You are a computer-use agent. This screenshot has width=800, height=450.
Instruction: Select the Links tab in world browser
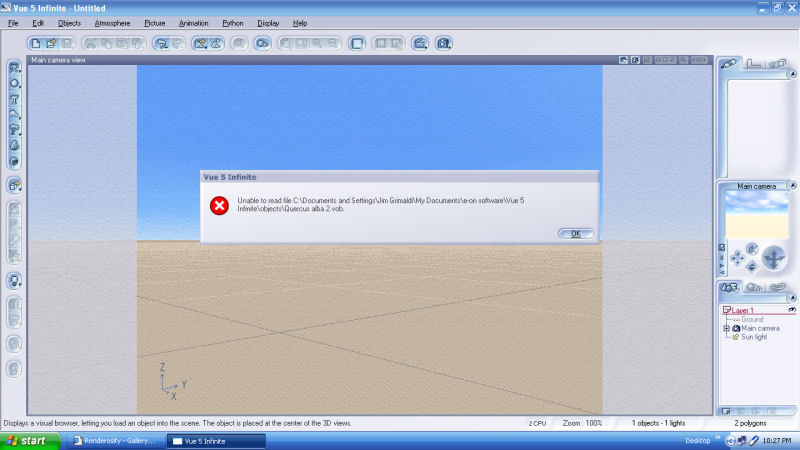(778, 288)
